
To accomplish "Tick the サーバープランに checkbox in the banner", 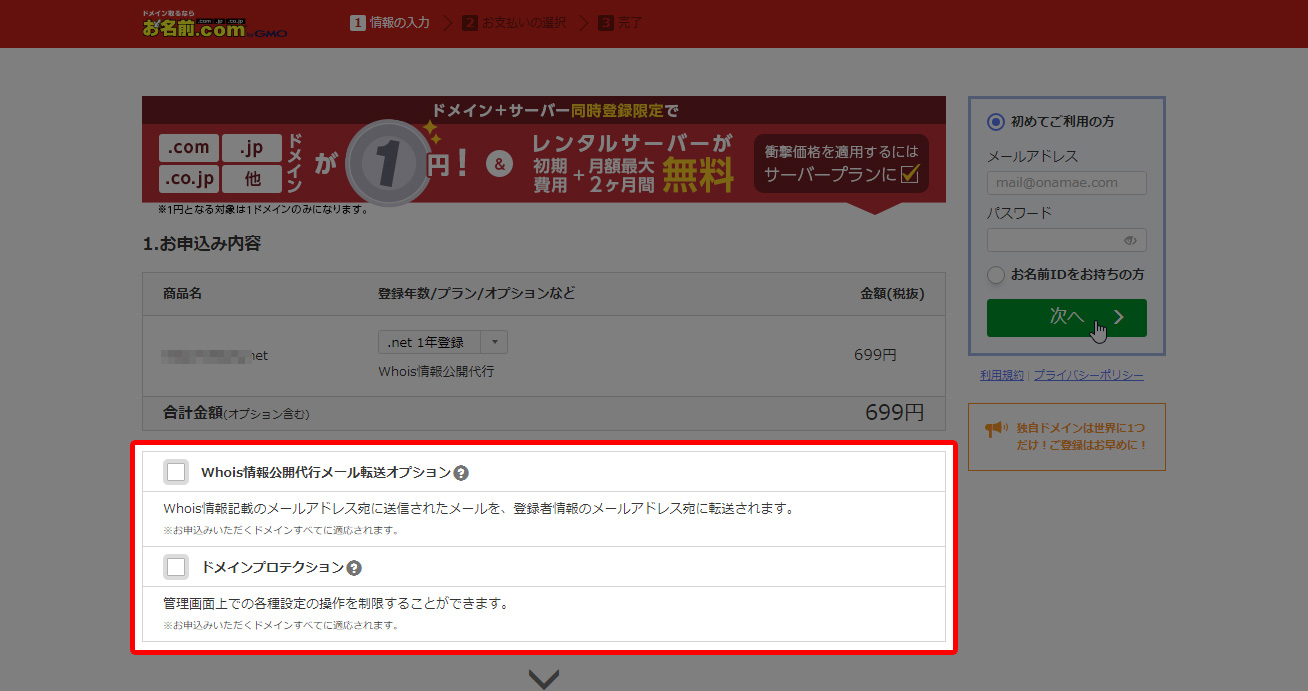I will point(909,175).
